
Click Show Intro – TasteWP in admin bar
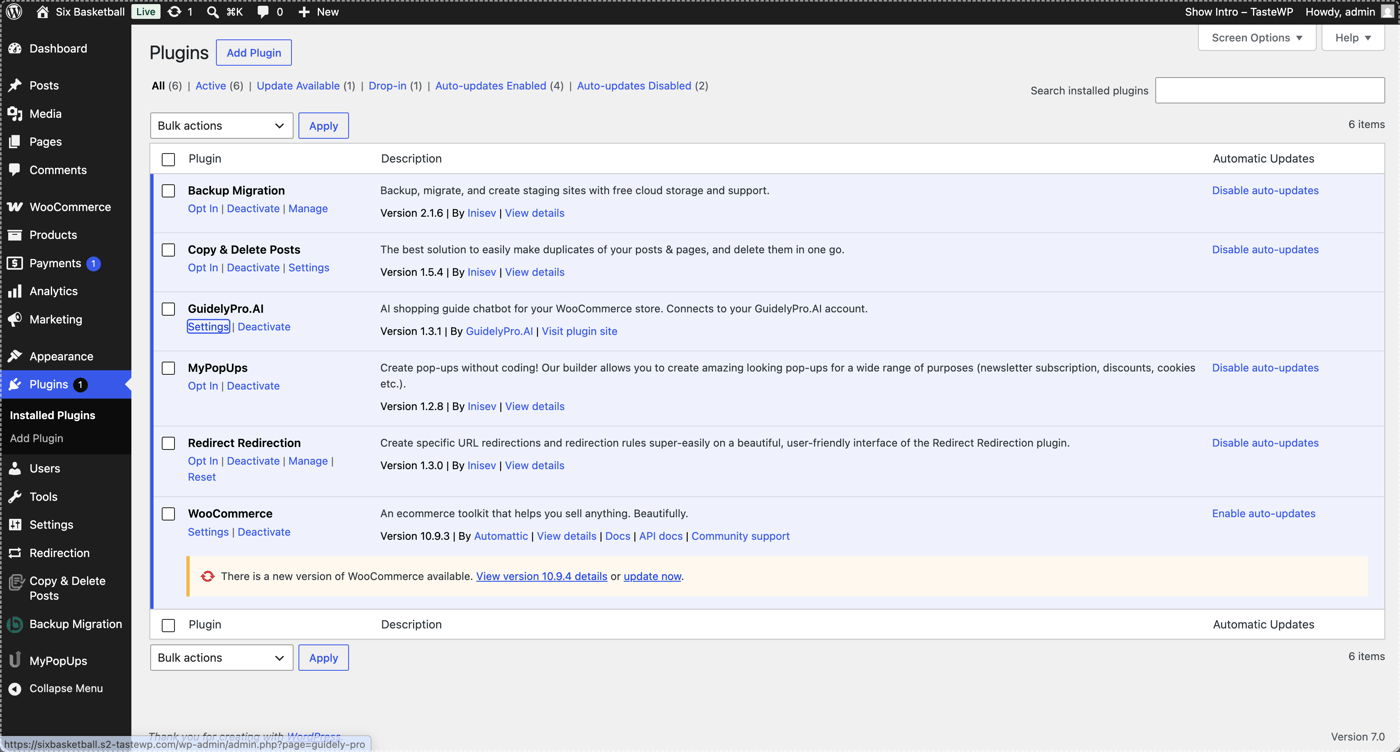pos(1238,12)
